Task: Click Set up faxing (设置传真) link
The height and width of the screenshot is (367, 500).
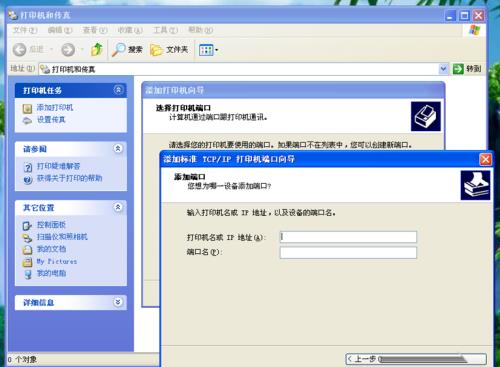Action: (51, 120)
